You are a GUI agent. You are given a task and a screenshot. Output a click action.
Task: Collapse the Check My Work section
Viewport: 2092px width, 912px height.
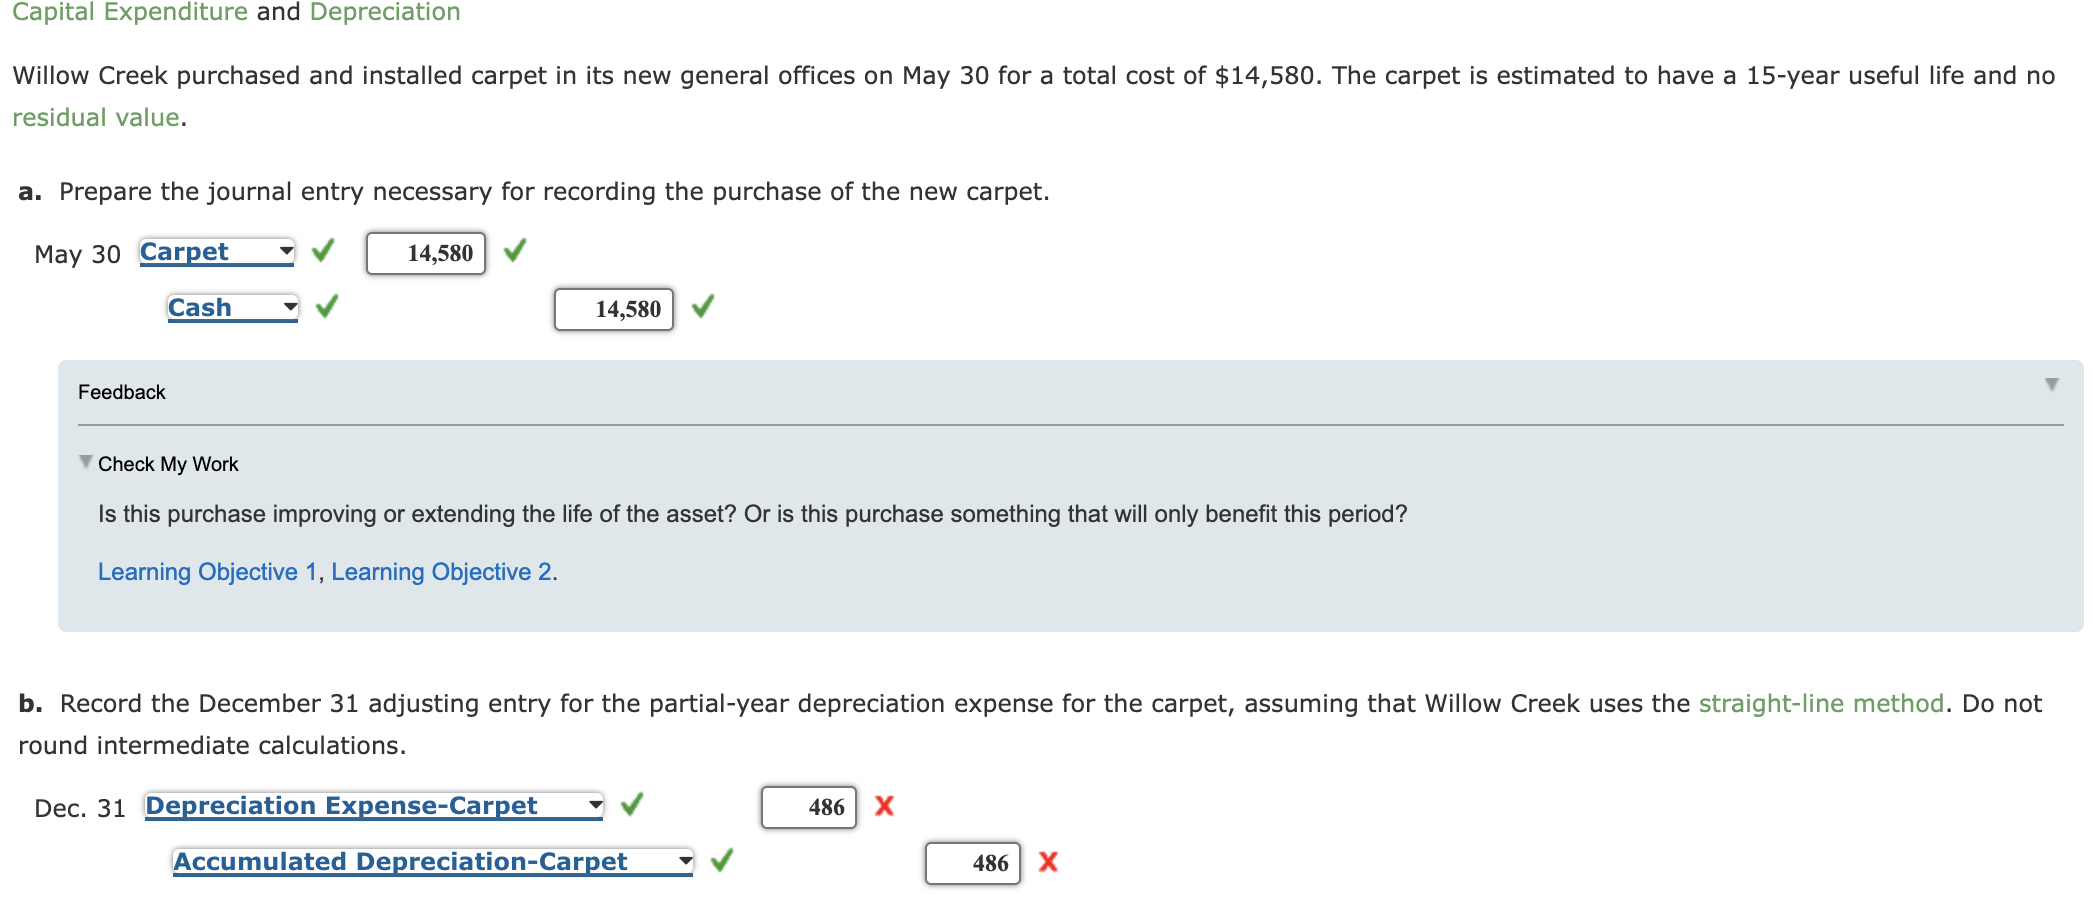pos(86,461)
